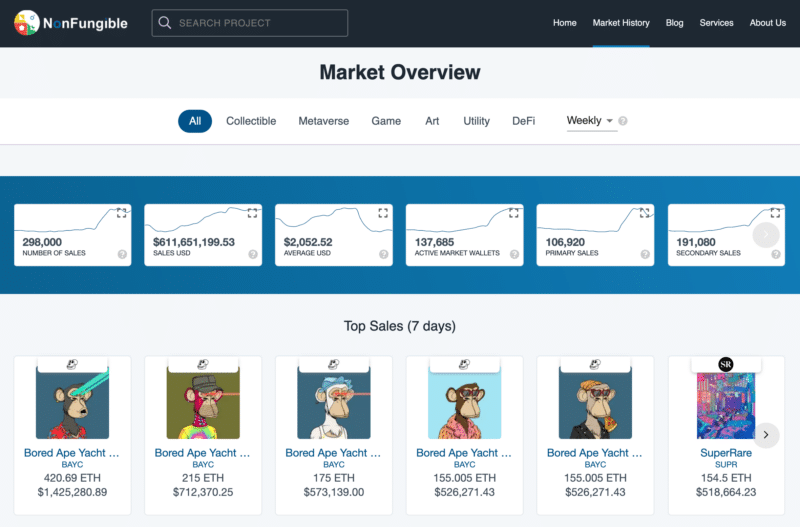The width and height of the screenshot is (800, 527).
Task: Click the $611,651,199.53 sales value
Action: click(194, 242)
